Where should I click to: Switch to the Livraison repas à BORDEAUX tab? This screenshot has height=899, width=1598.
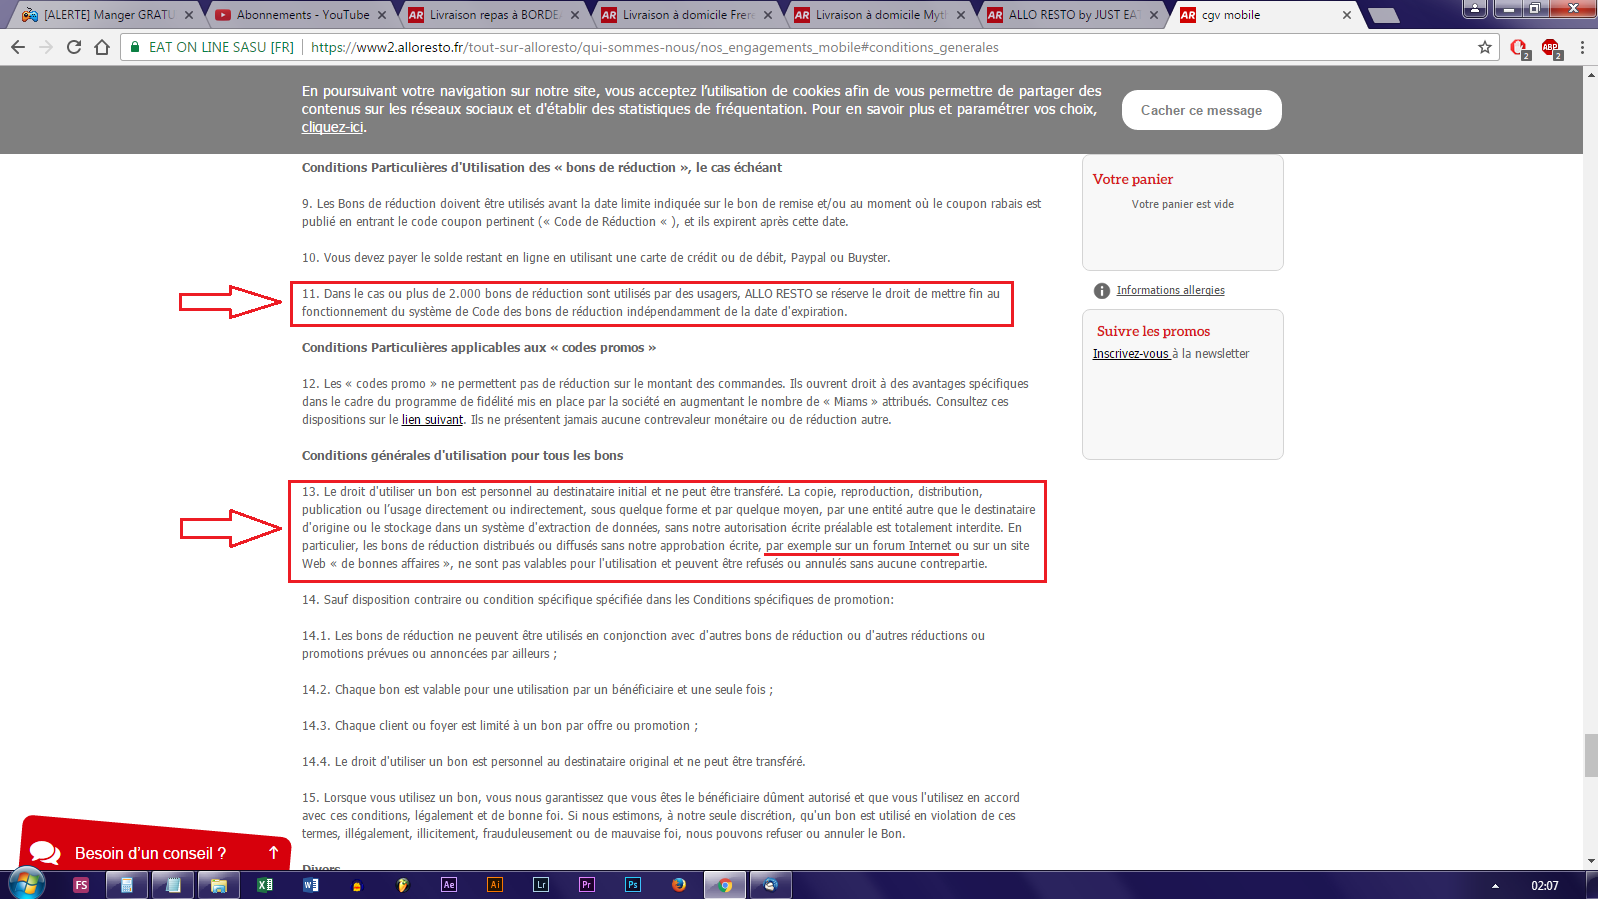click(494, 15)
